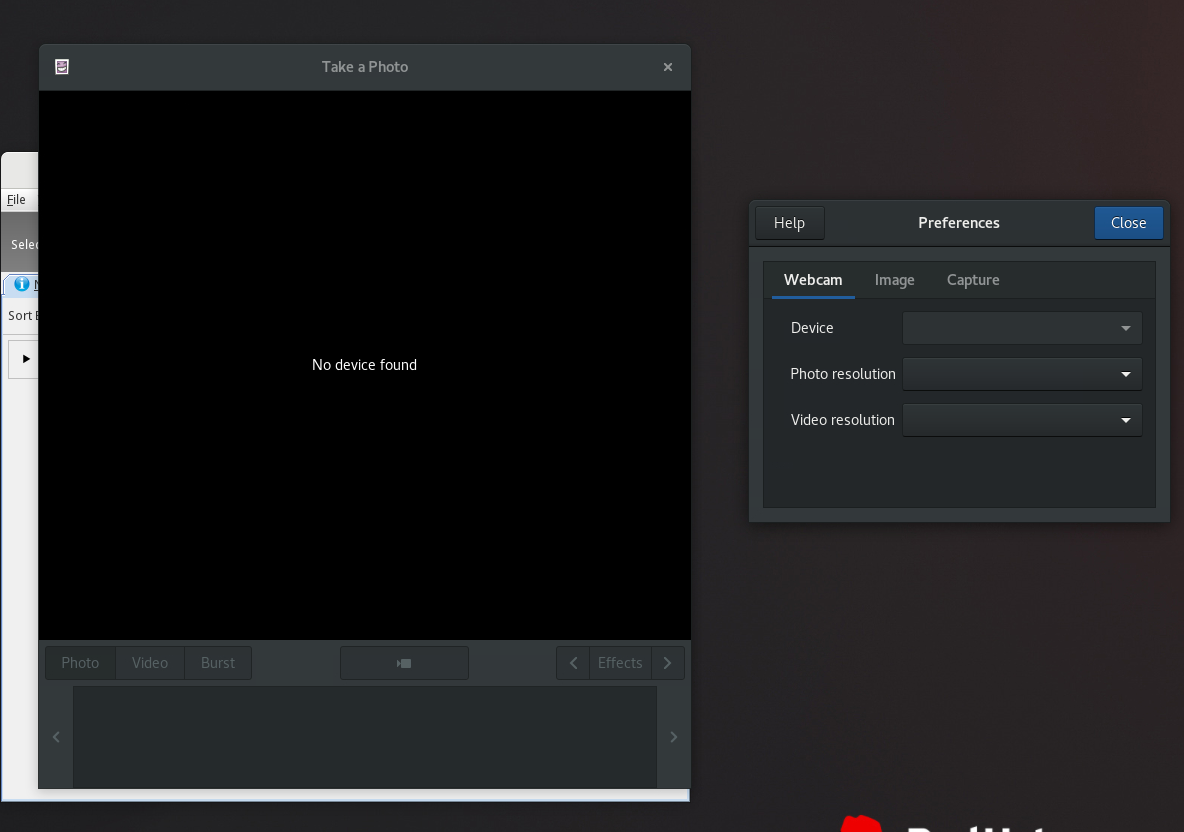Expand the Photo resolution dropdown

tap(1021, 374)
